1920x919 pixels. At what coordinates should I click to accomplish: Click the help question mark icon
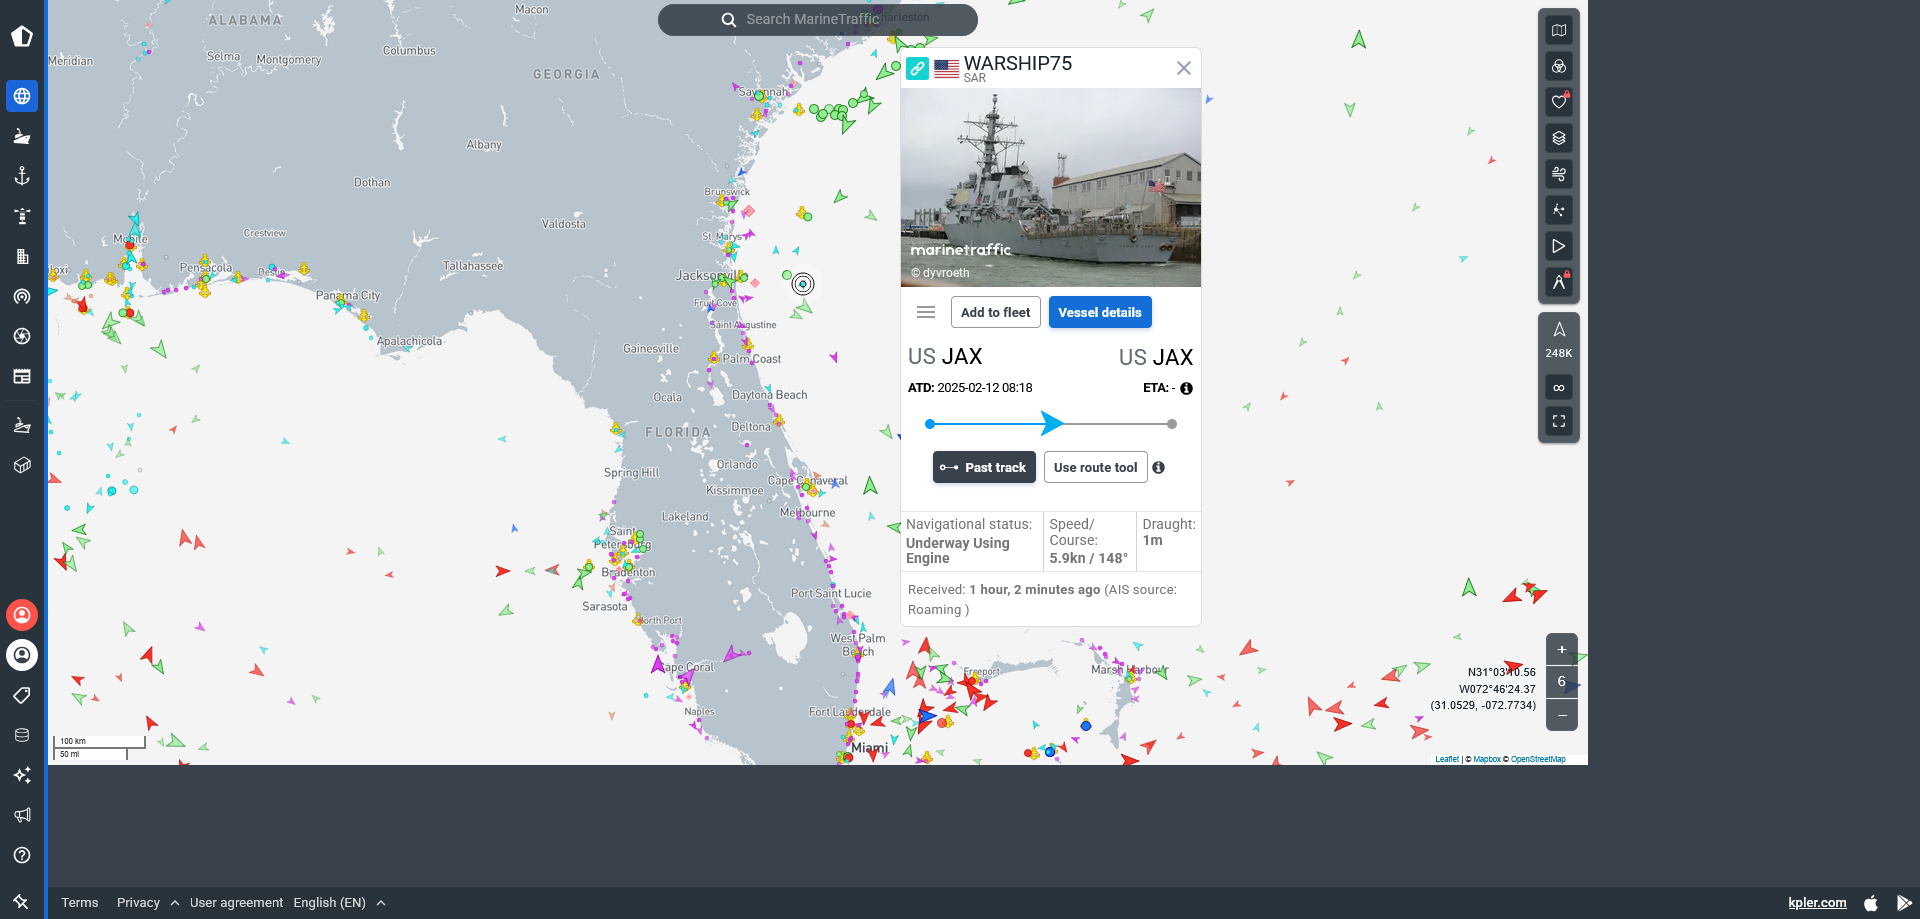click(x=22, y=855)
